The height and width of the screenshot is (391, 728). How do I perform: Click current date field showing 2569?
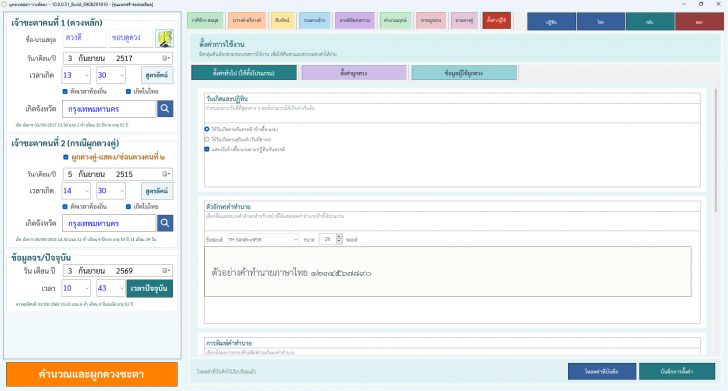click(117, 271)
